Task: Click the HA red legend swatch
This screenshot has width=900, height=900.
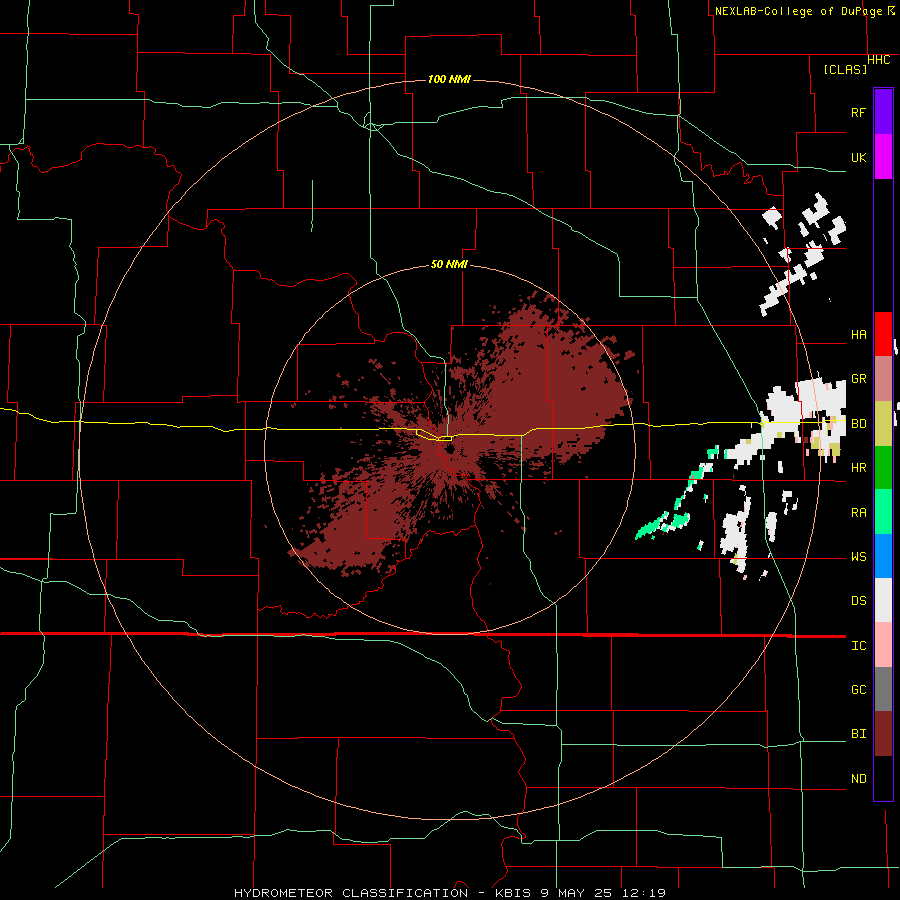Action: point(883,334)
